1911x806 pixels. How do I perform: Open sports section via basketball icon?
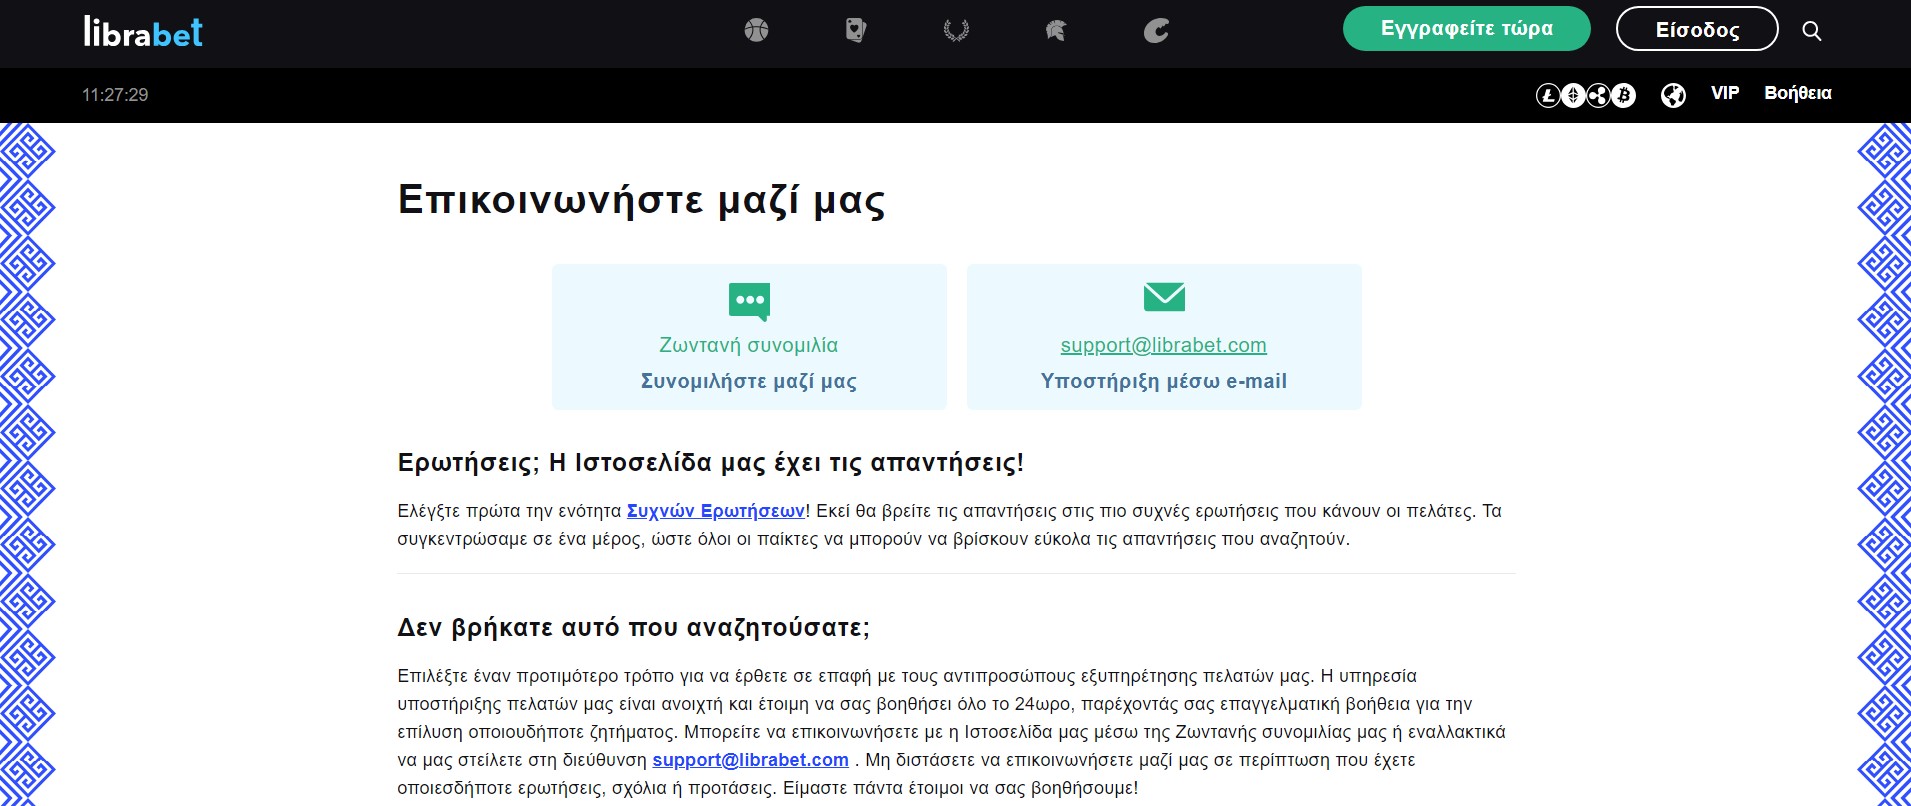coord(756,31)
